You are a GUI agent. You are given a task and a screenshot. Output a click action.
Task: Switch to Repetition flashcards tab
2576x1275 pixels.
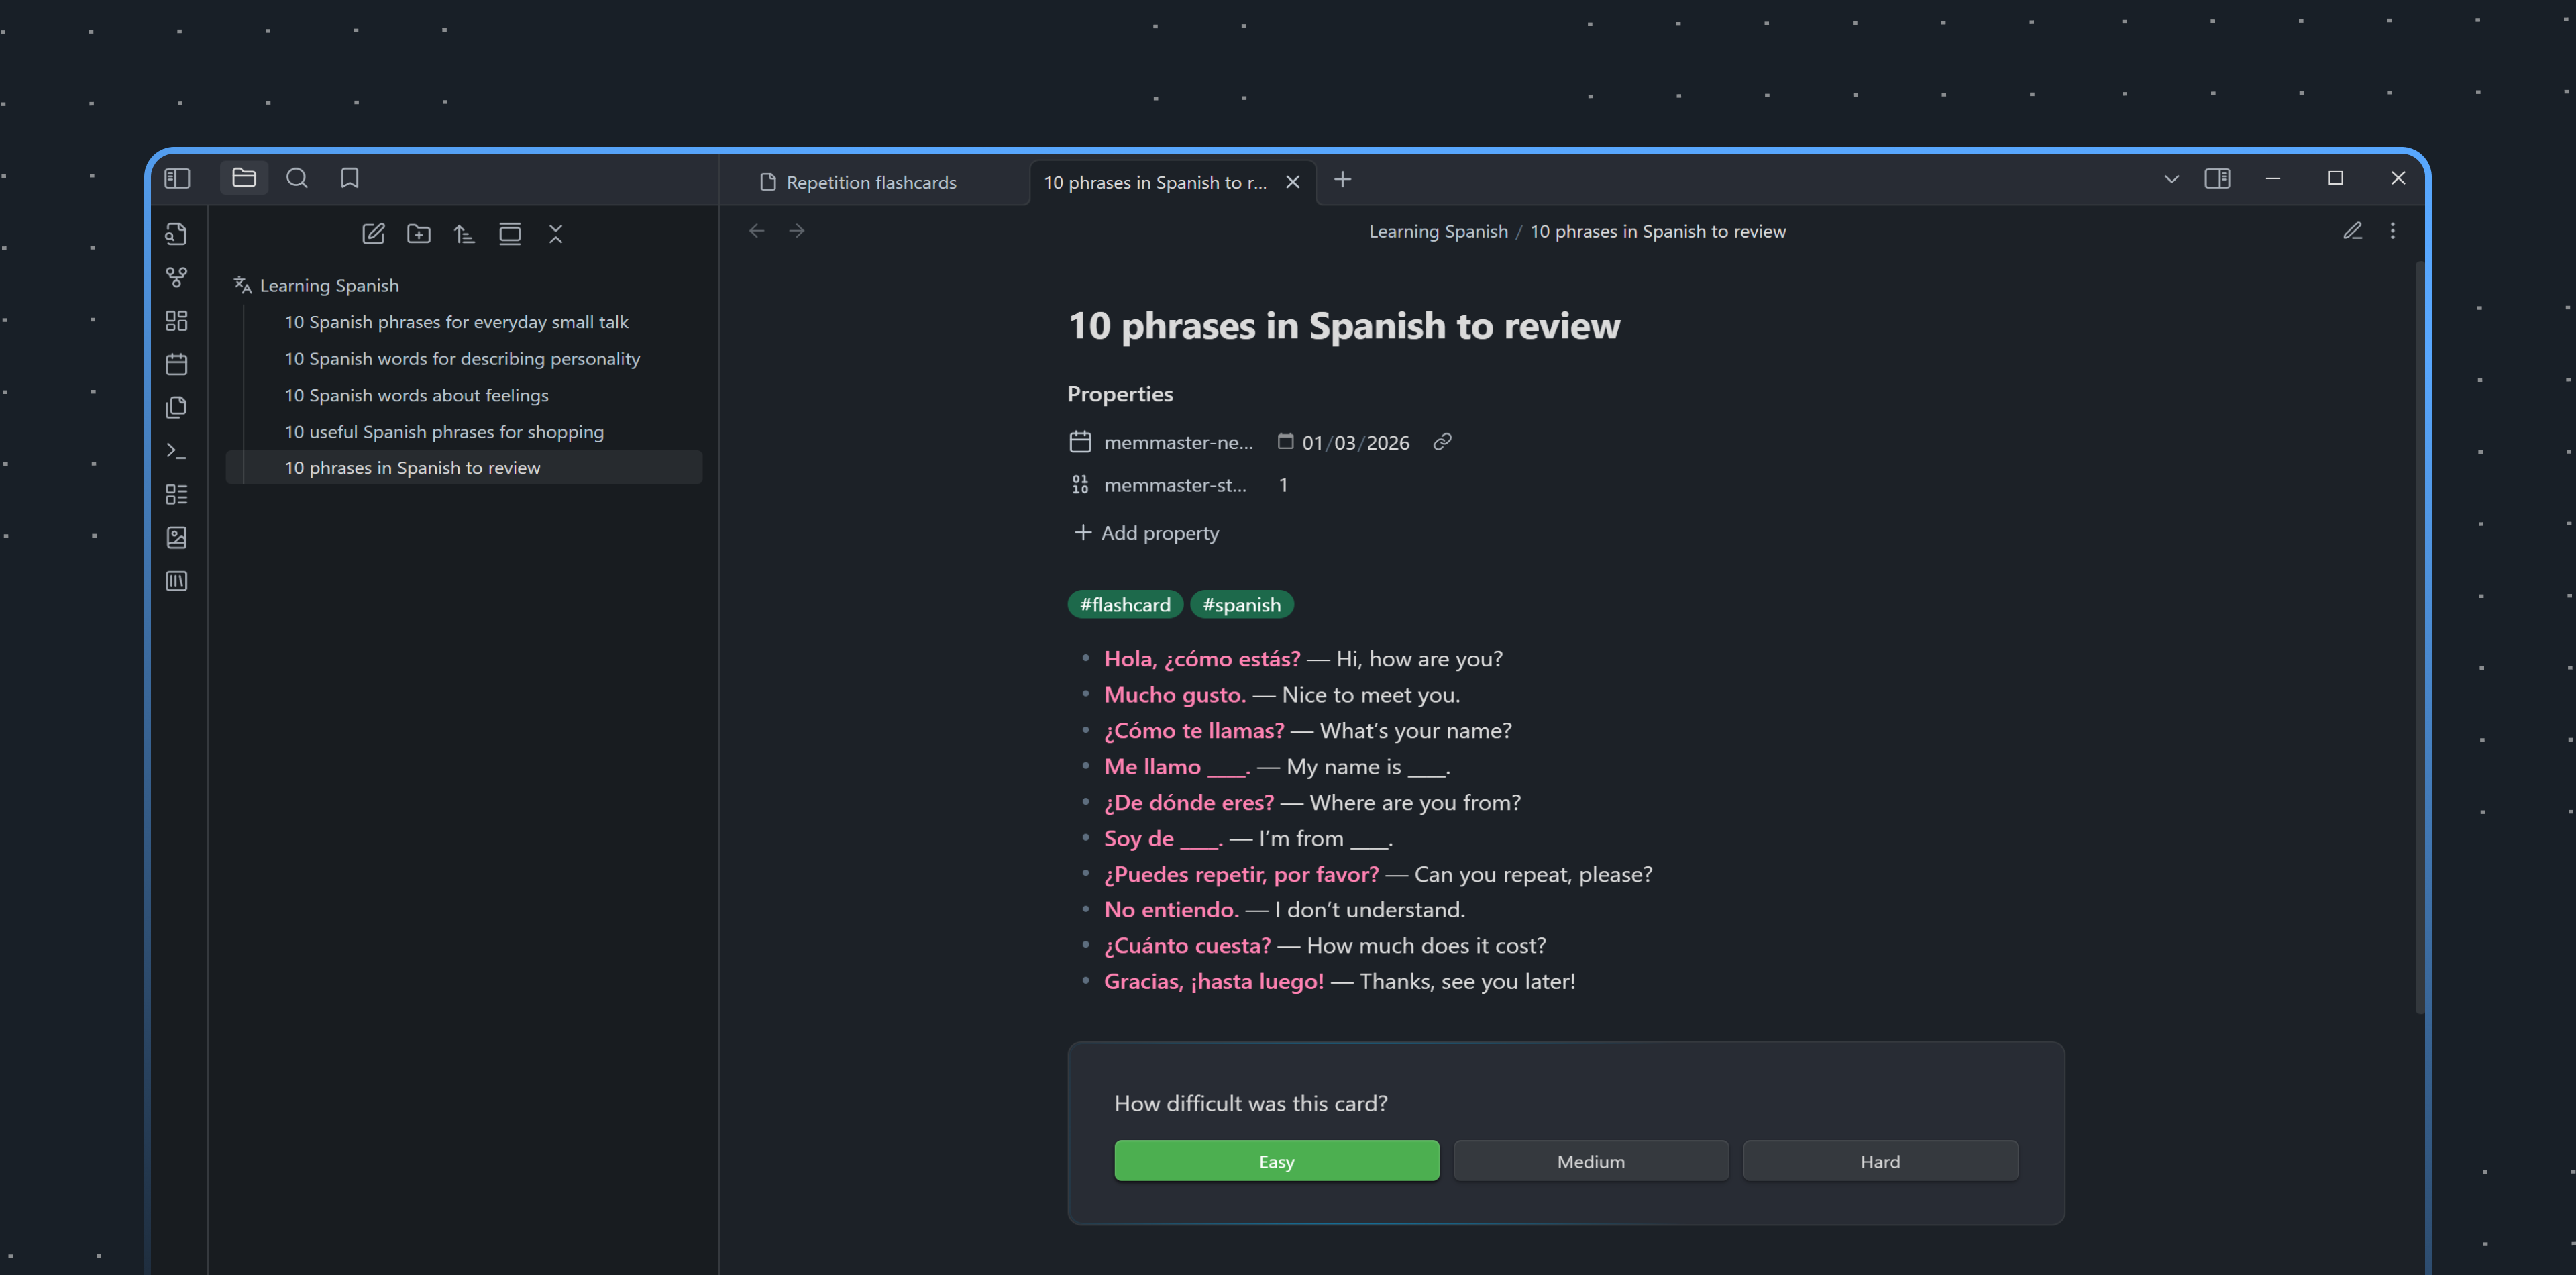[x=870, y=182]
